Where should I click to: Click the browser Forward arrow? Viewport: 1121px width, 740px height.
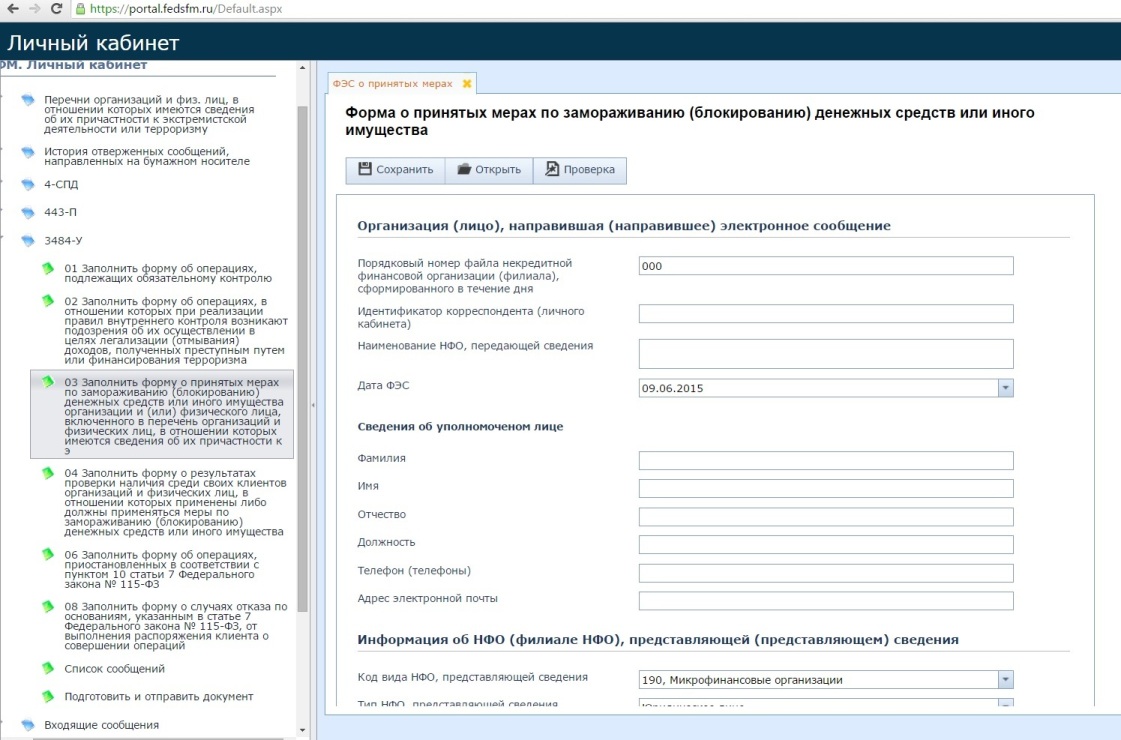(34, 9)
